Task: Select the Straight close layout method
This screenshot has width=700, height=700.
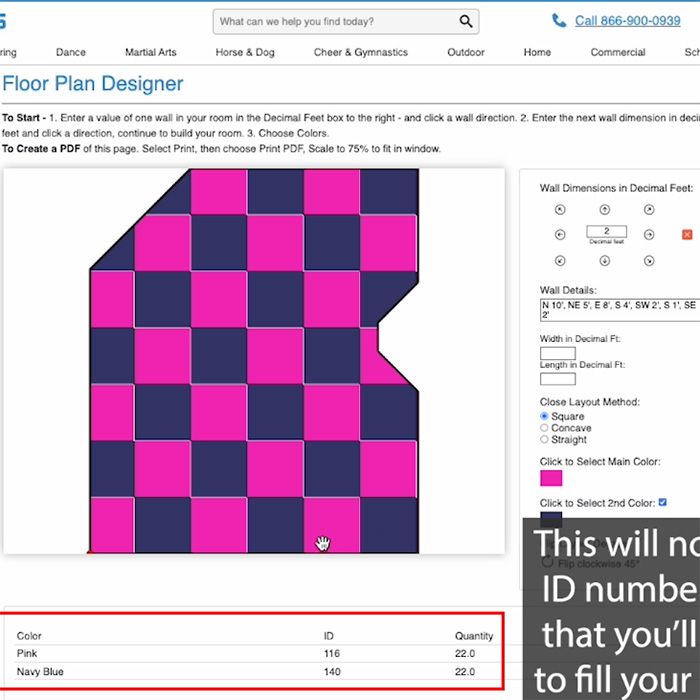Action: 544,439
